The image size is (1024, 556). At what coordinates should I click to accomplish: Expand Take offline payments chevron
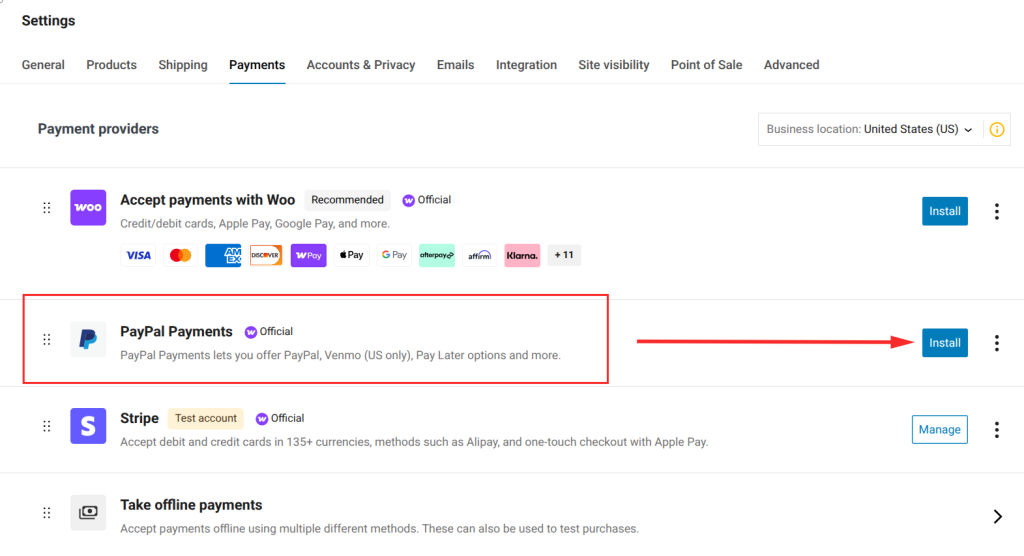pos(997,516)
